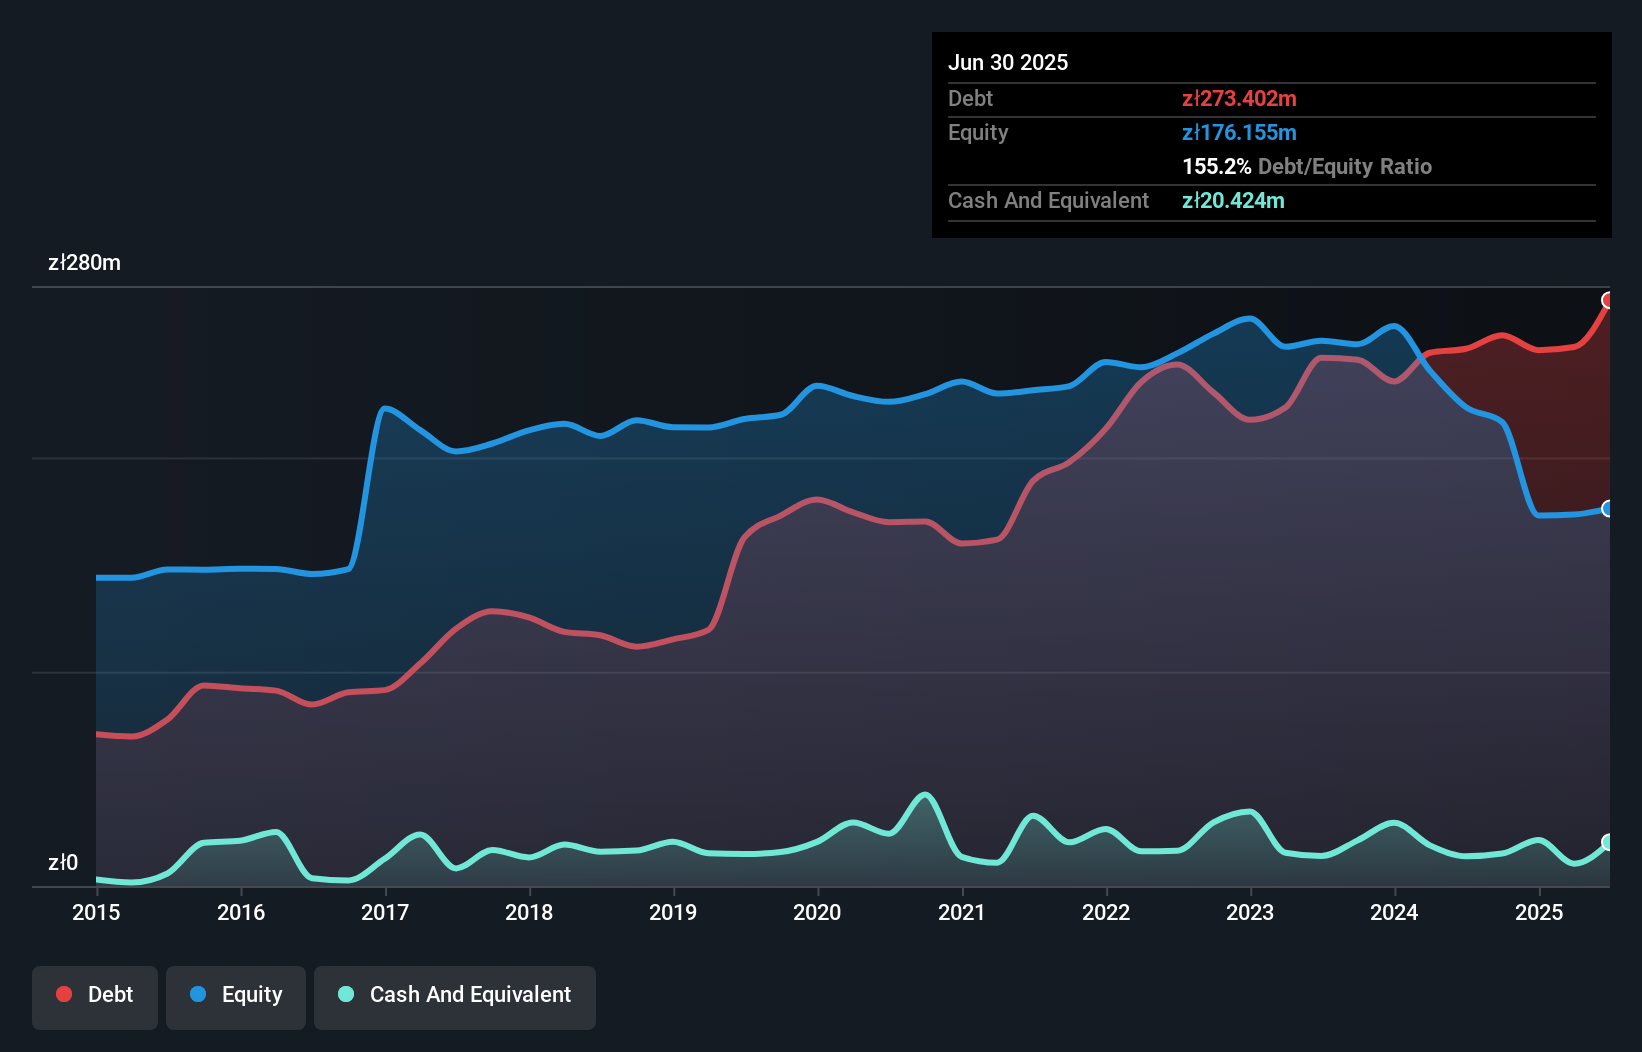Select the 2025 label on the x-axis
This screenshot has width=1642, height=1052.
point(1539,912)
